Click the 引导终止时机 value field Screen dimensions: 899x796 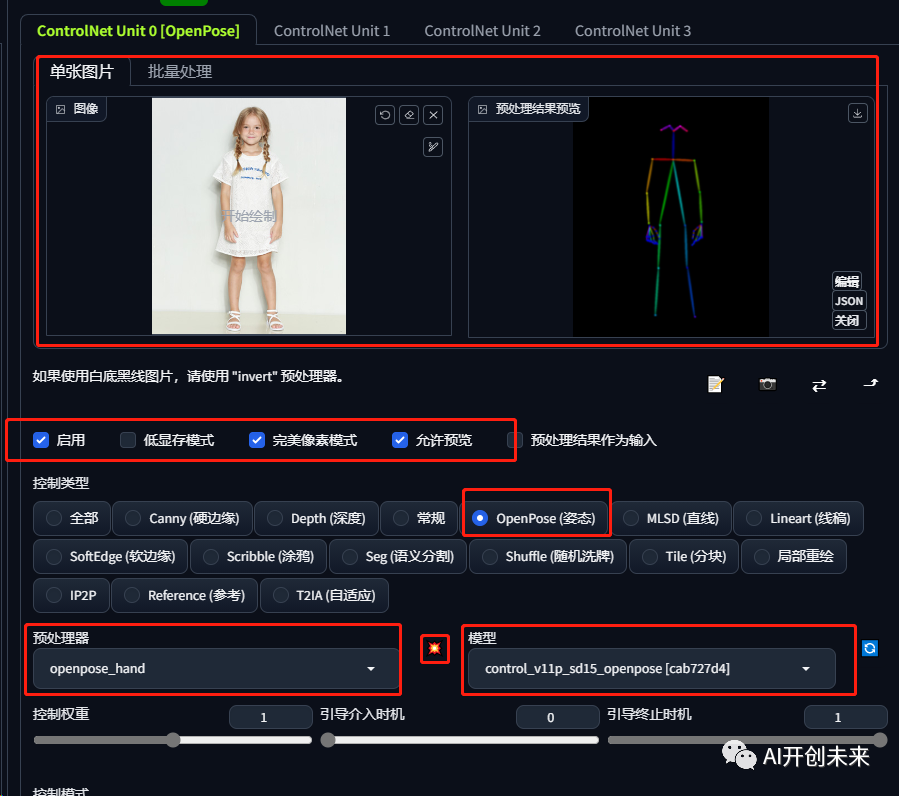pos(846,717)
